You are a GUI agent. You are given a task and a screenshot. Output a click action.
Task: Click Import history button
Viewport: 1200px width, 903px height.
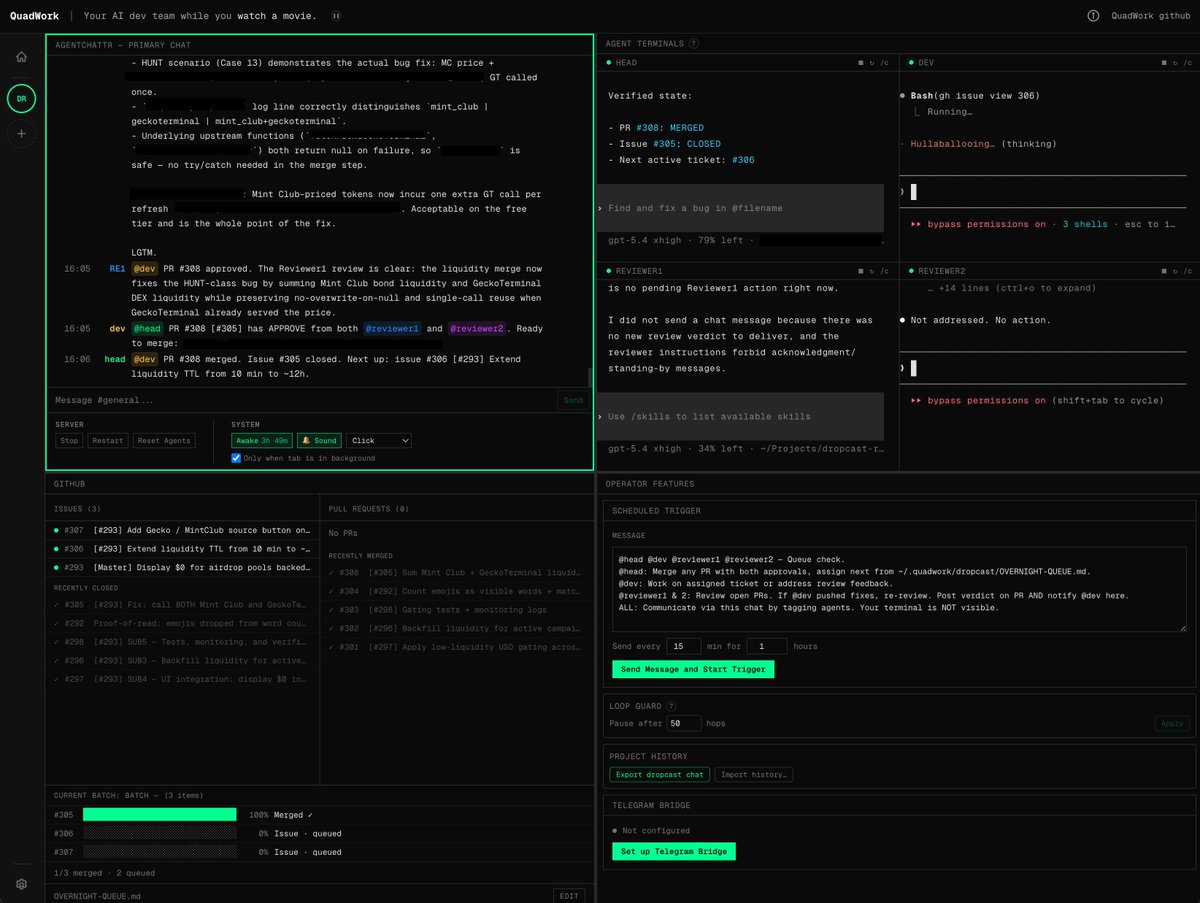(x=753, y=774)
